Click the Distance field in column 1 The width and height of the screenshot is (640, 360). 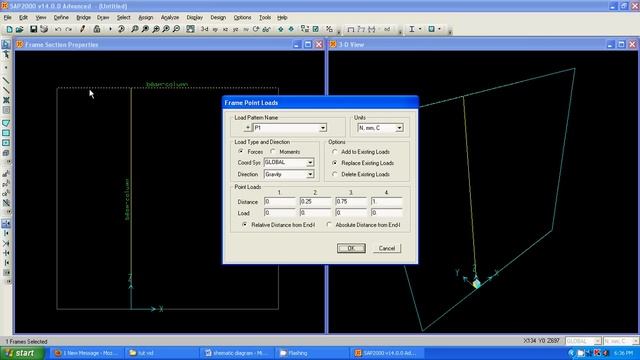click(280, 202)
